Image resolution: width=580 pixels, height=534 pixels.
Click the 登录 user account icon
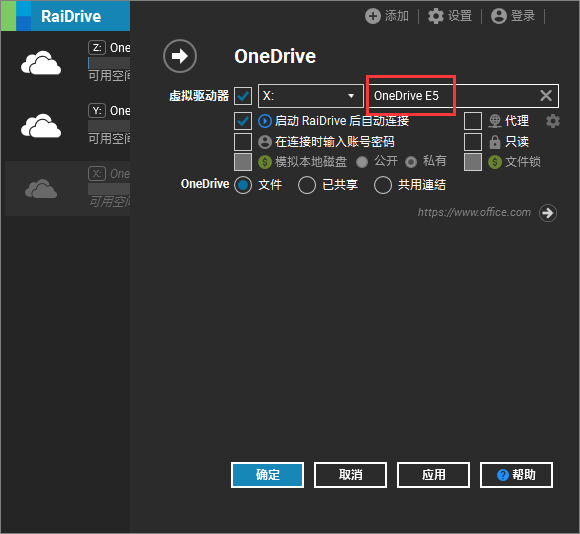tap(499, 16)
